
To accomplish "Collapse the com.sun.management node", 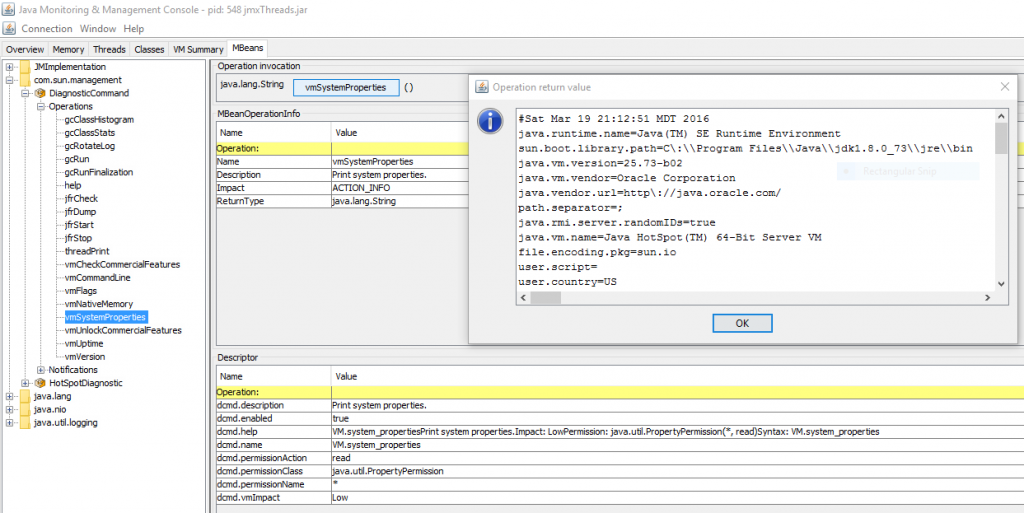I will [10, 80].
